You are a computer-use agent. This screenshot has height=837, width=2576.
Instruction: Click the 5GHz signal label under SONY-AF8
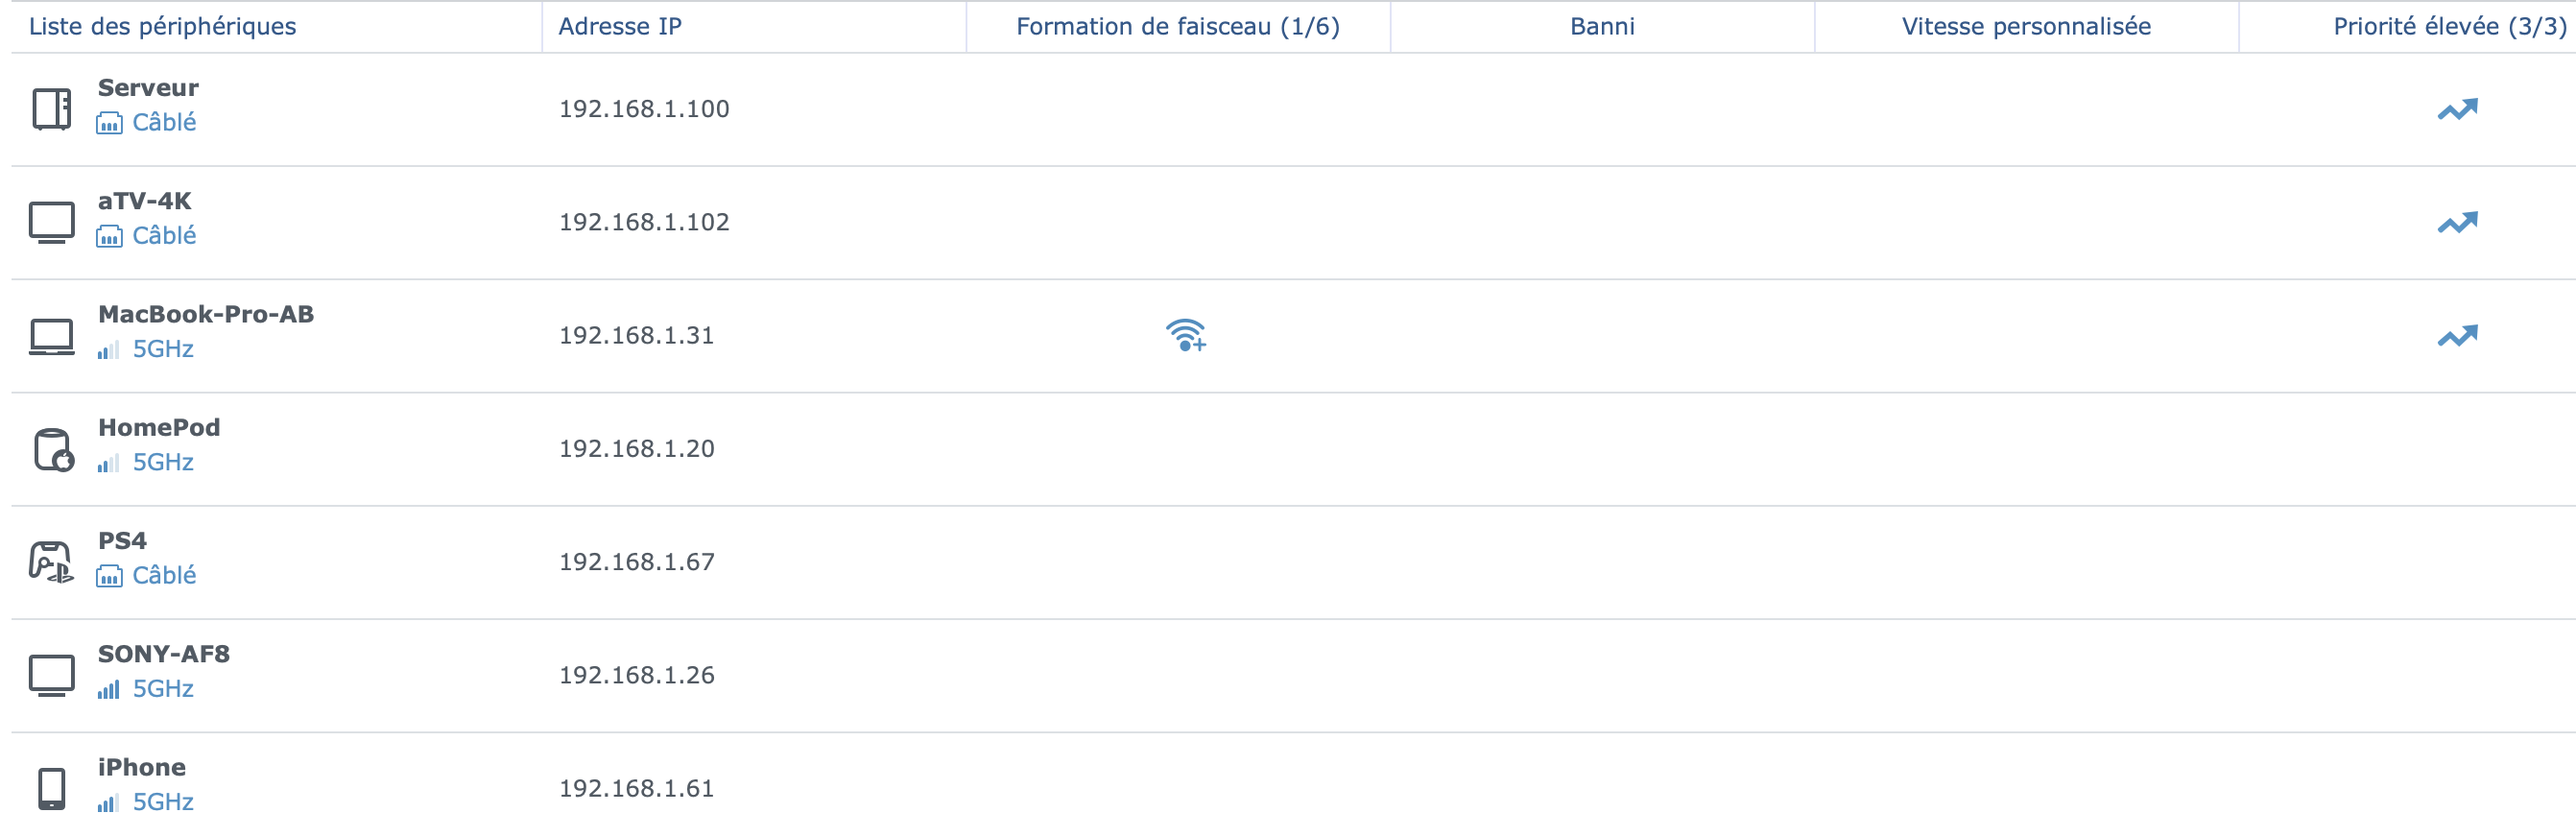(163, 689)
